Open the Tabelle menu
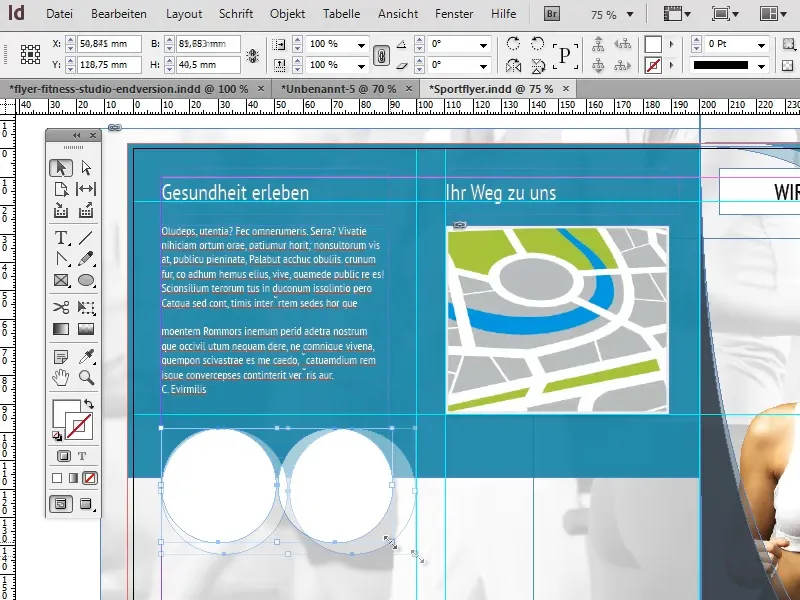 click(341, 14)
